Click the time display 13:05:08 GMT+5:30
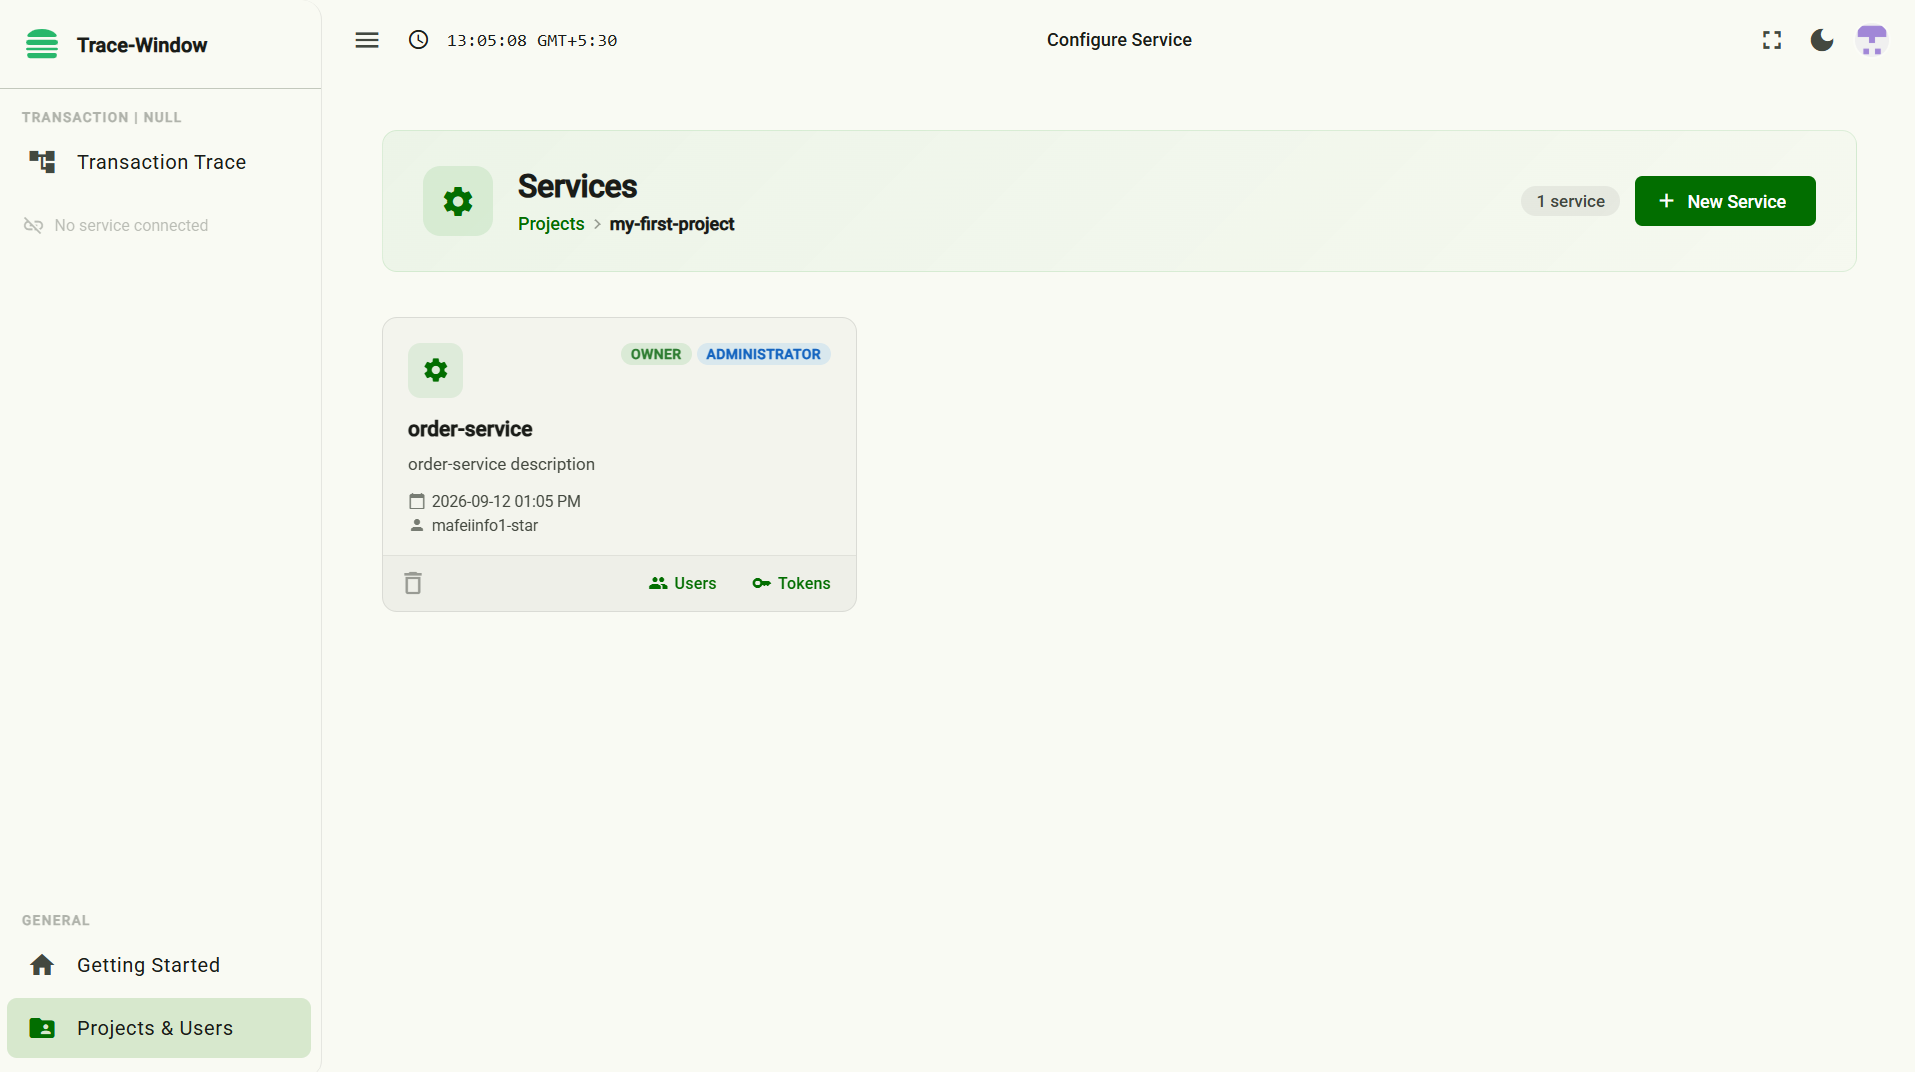Viewport: 1915px width, 1072px height. click(x=532, y=40)
